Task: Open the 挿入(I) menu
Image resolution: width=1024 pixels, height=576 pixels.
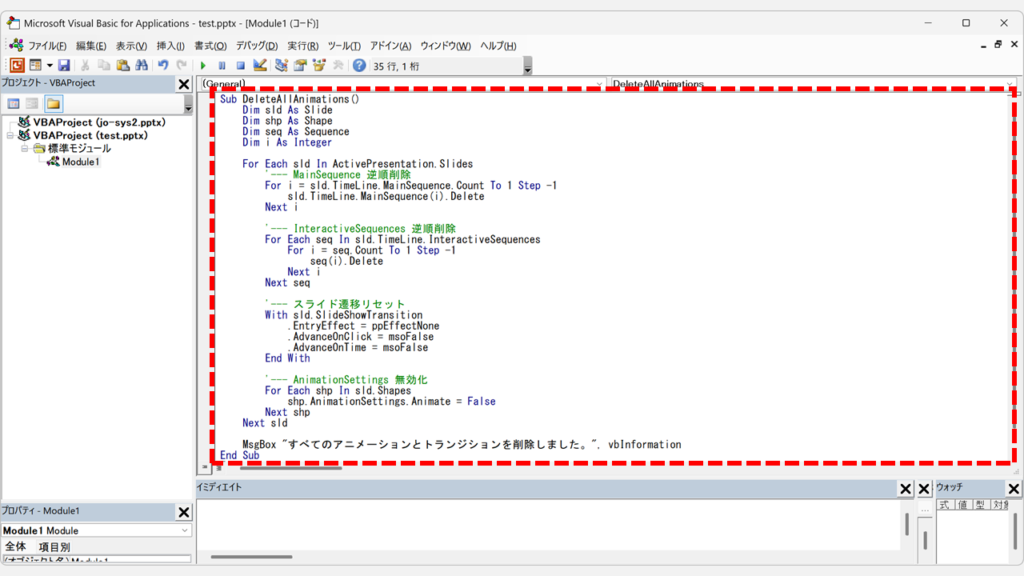Action: pos(170,46)
